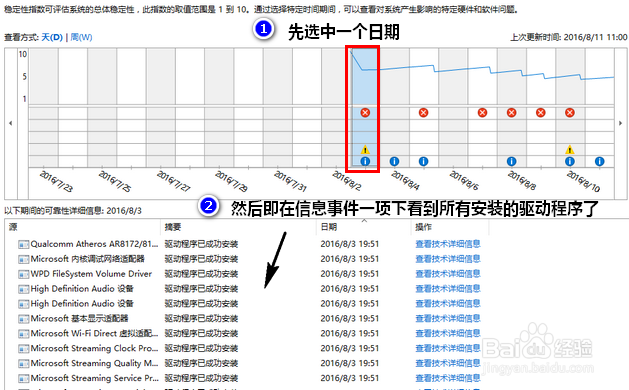This screenshot has width=629, height=390.
Task: Select the 2016/7/23 column in the chart
Action: tap(44, 108)
